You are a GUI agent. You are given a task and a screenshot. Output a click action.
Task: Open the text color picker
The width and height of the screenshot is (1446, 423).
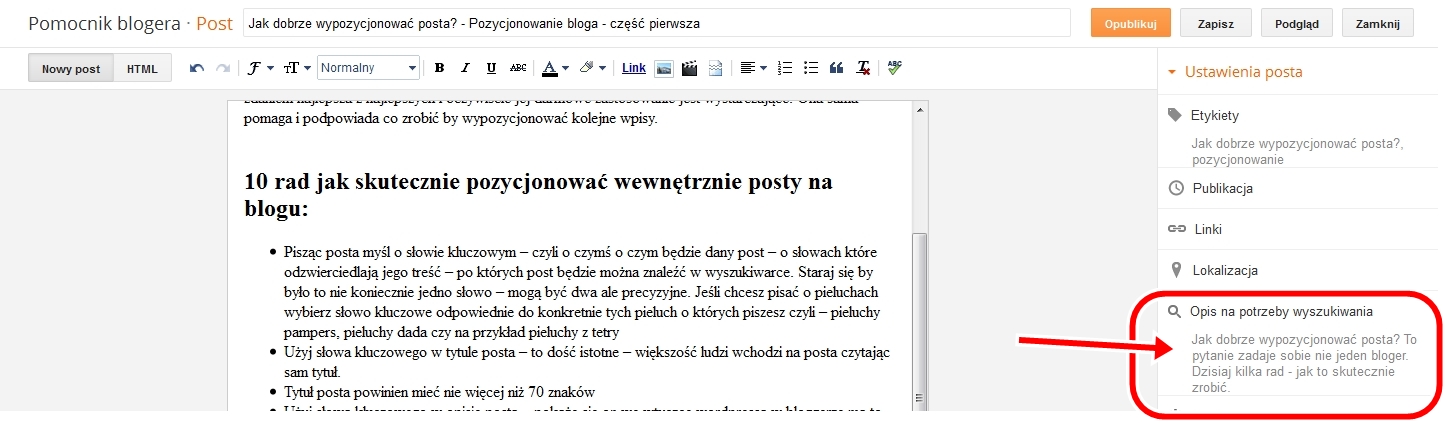click(554, 69)
